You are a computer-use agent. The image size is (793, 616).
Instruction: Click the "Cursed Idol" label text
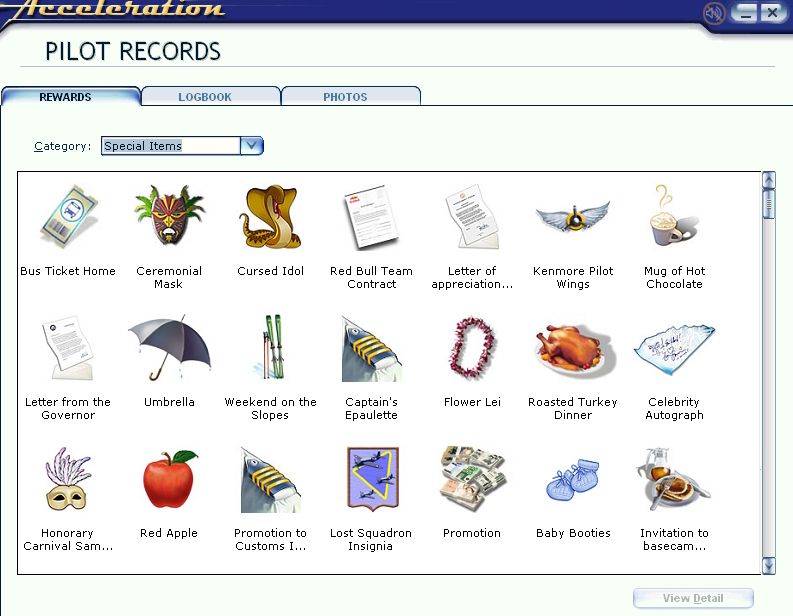pos(271,271)
